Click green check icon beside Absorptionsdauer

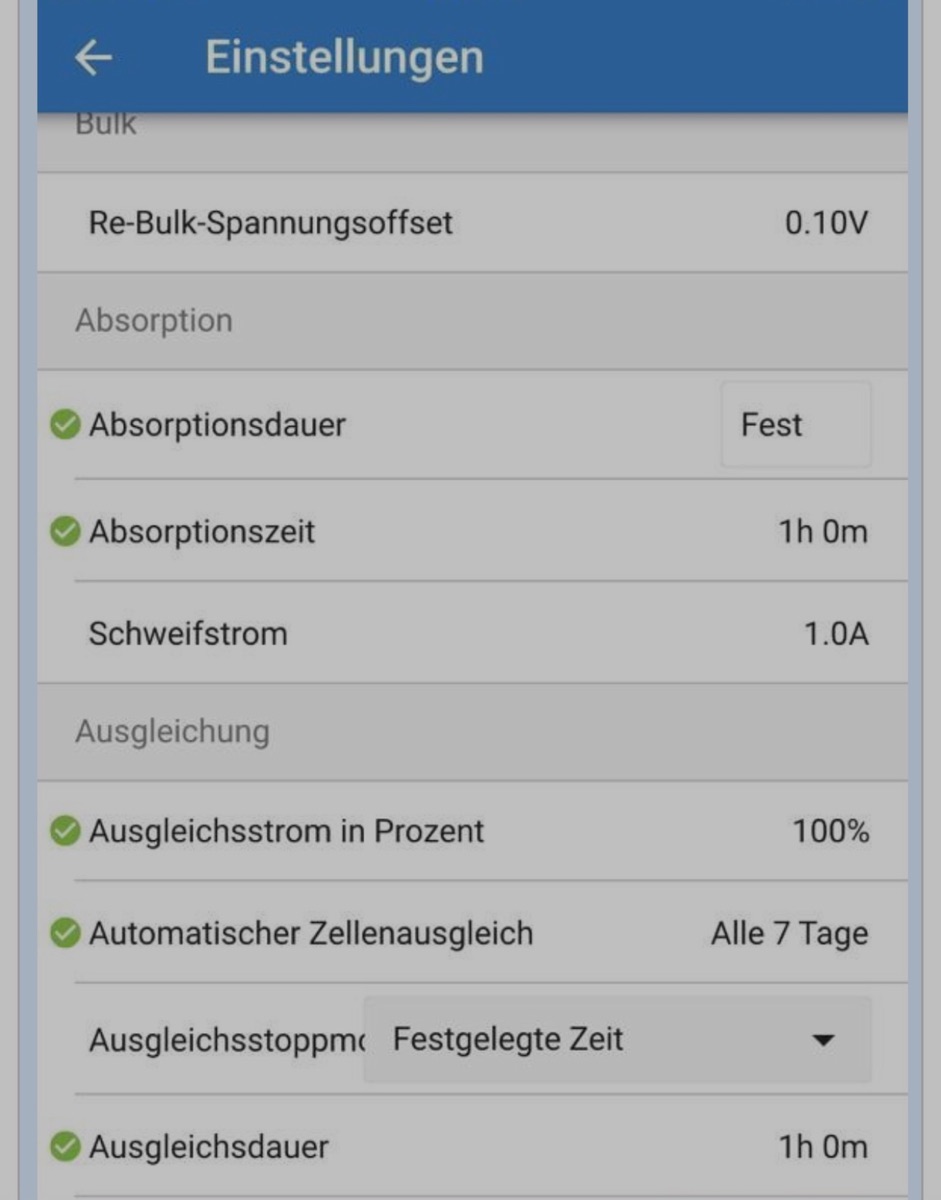pos(65,425)
